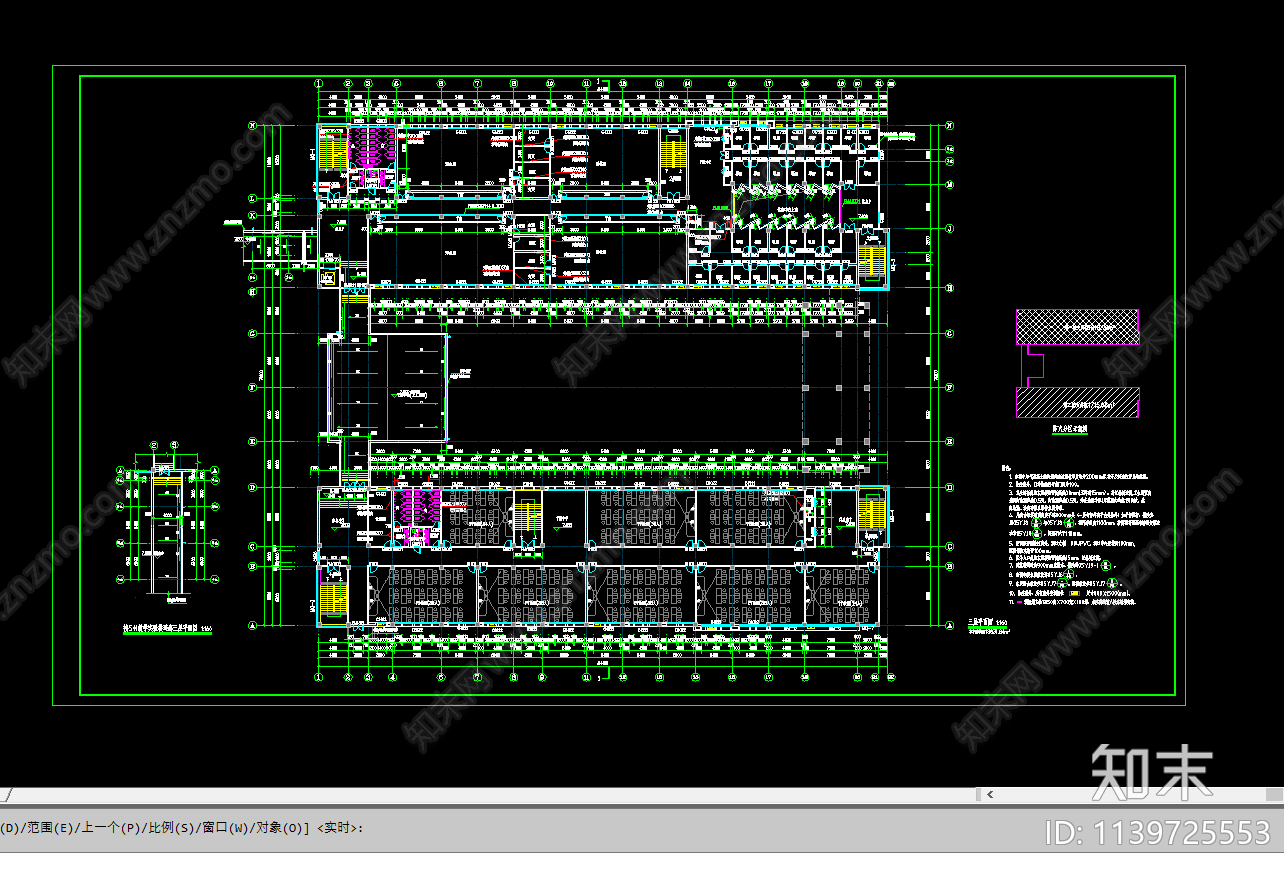Choose the 窗口(W) zoom option
Viewport: 1284px width, 872px height.
coord(226,827)
